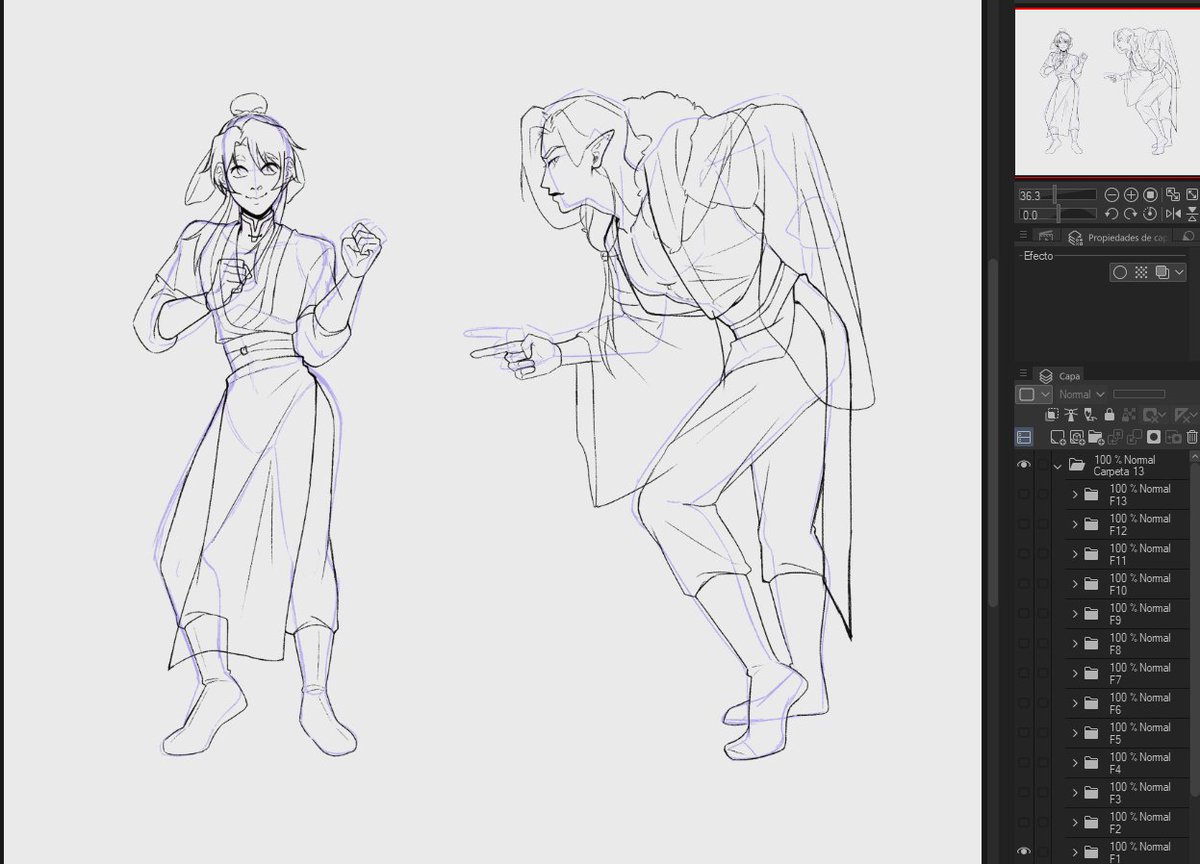The height and width of the screenshot is (864, 1200).
Task: Click the canvas vertical scrollbar
Action: tap(993, 432)
